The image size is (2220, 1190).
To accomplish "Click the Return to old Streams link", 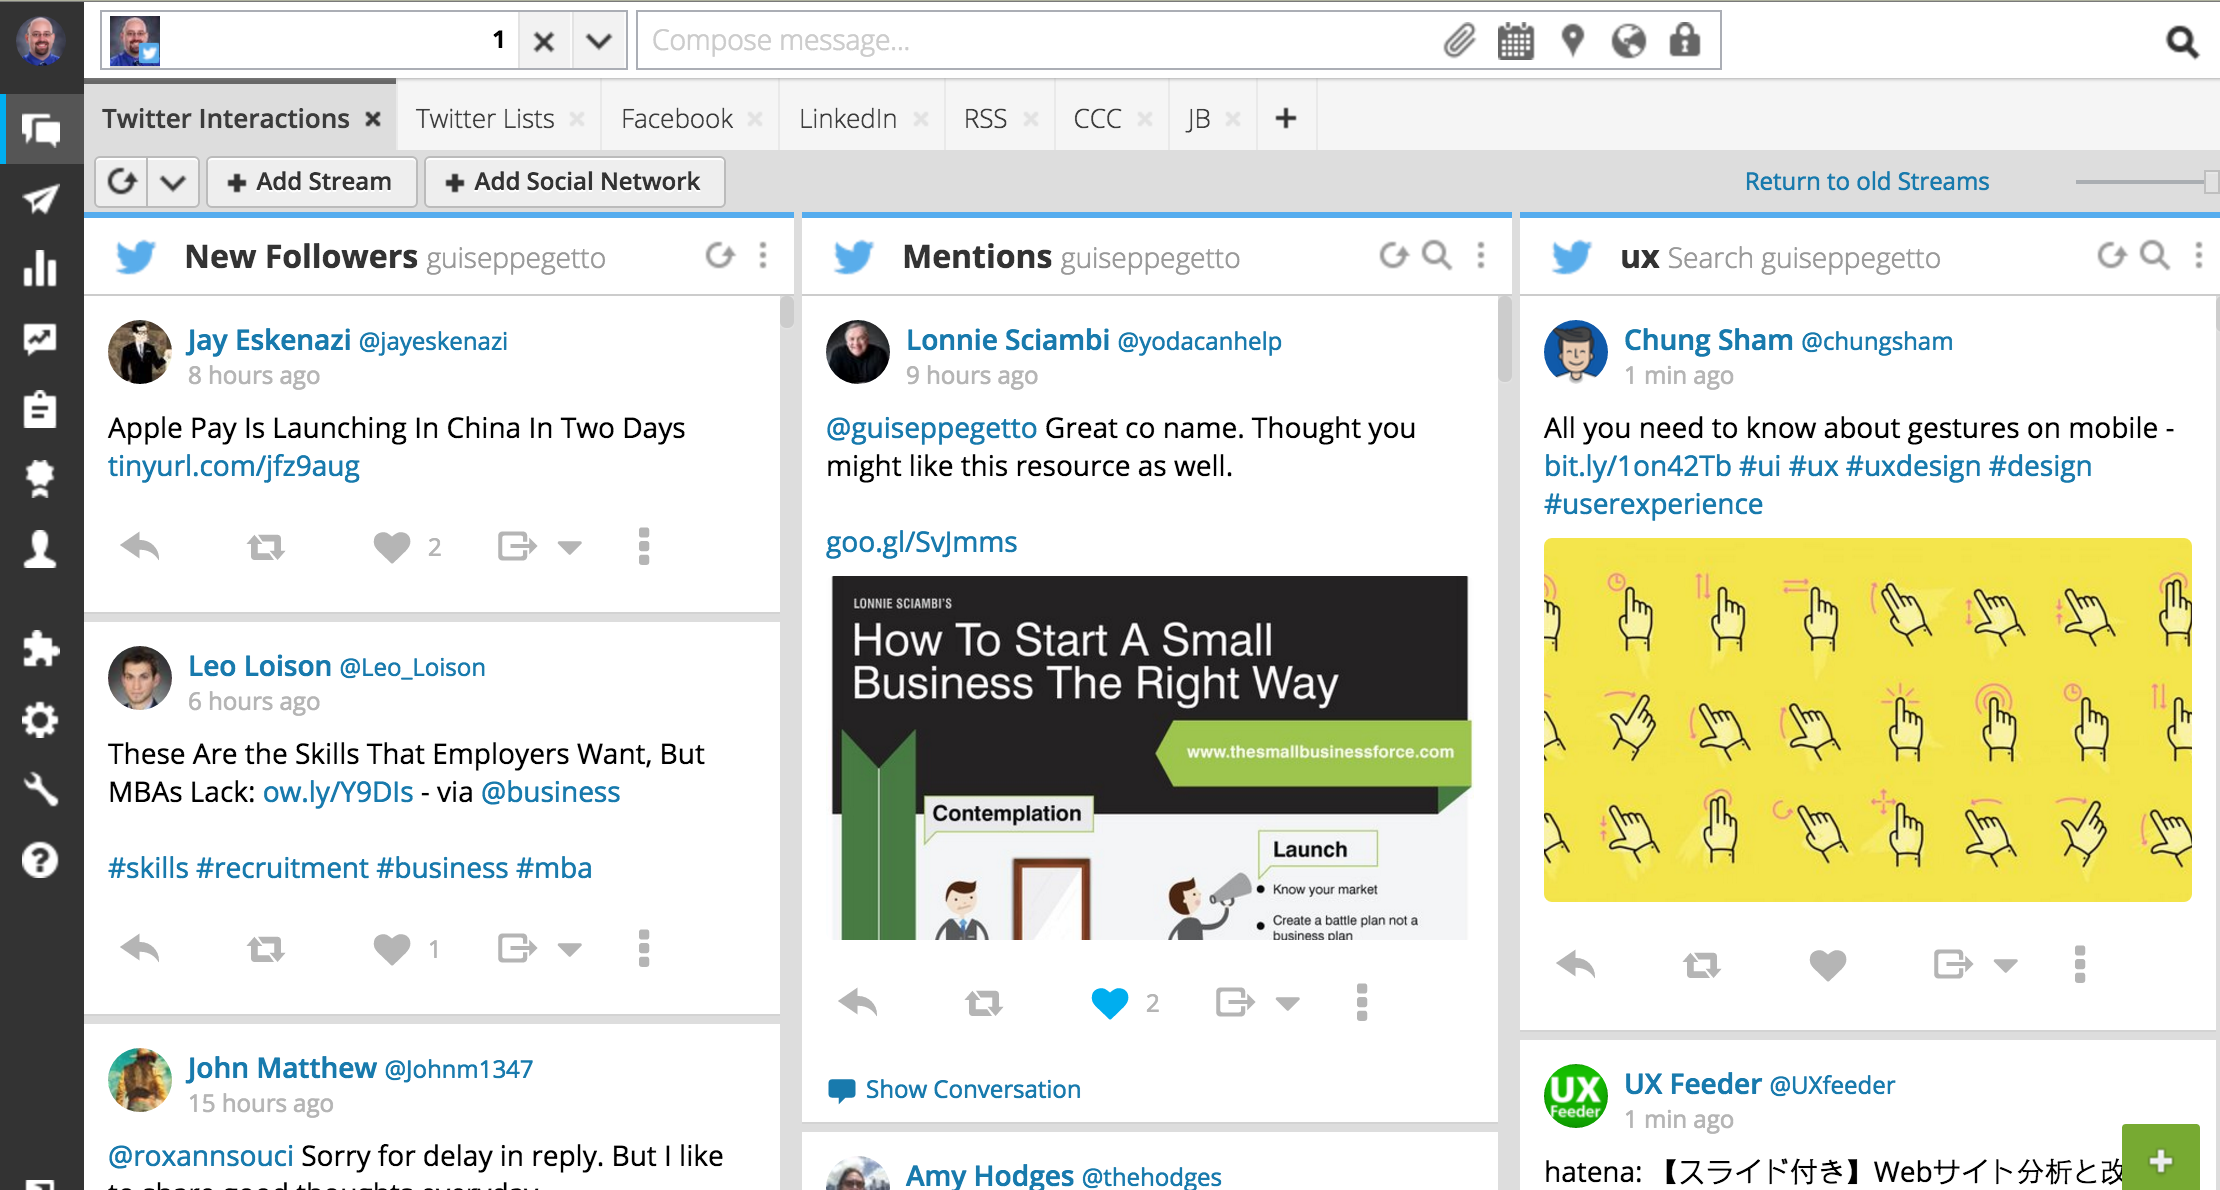I will 1867,181.
